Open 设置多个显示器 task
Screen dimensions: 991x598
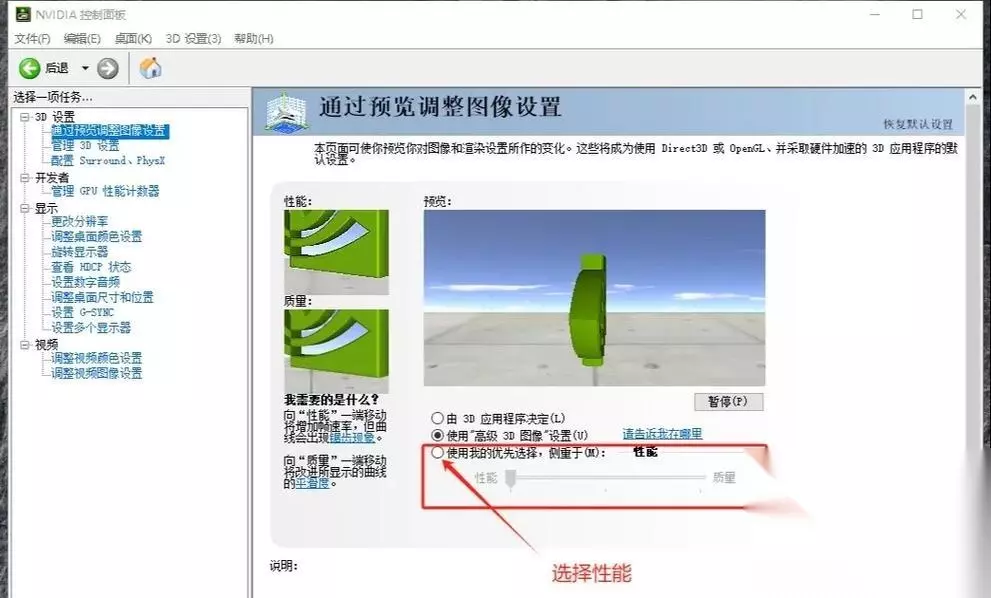point(91,327)
